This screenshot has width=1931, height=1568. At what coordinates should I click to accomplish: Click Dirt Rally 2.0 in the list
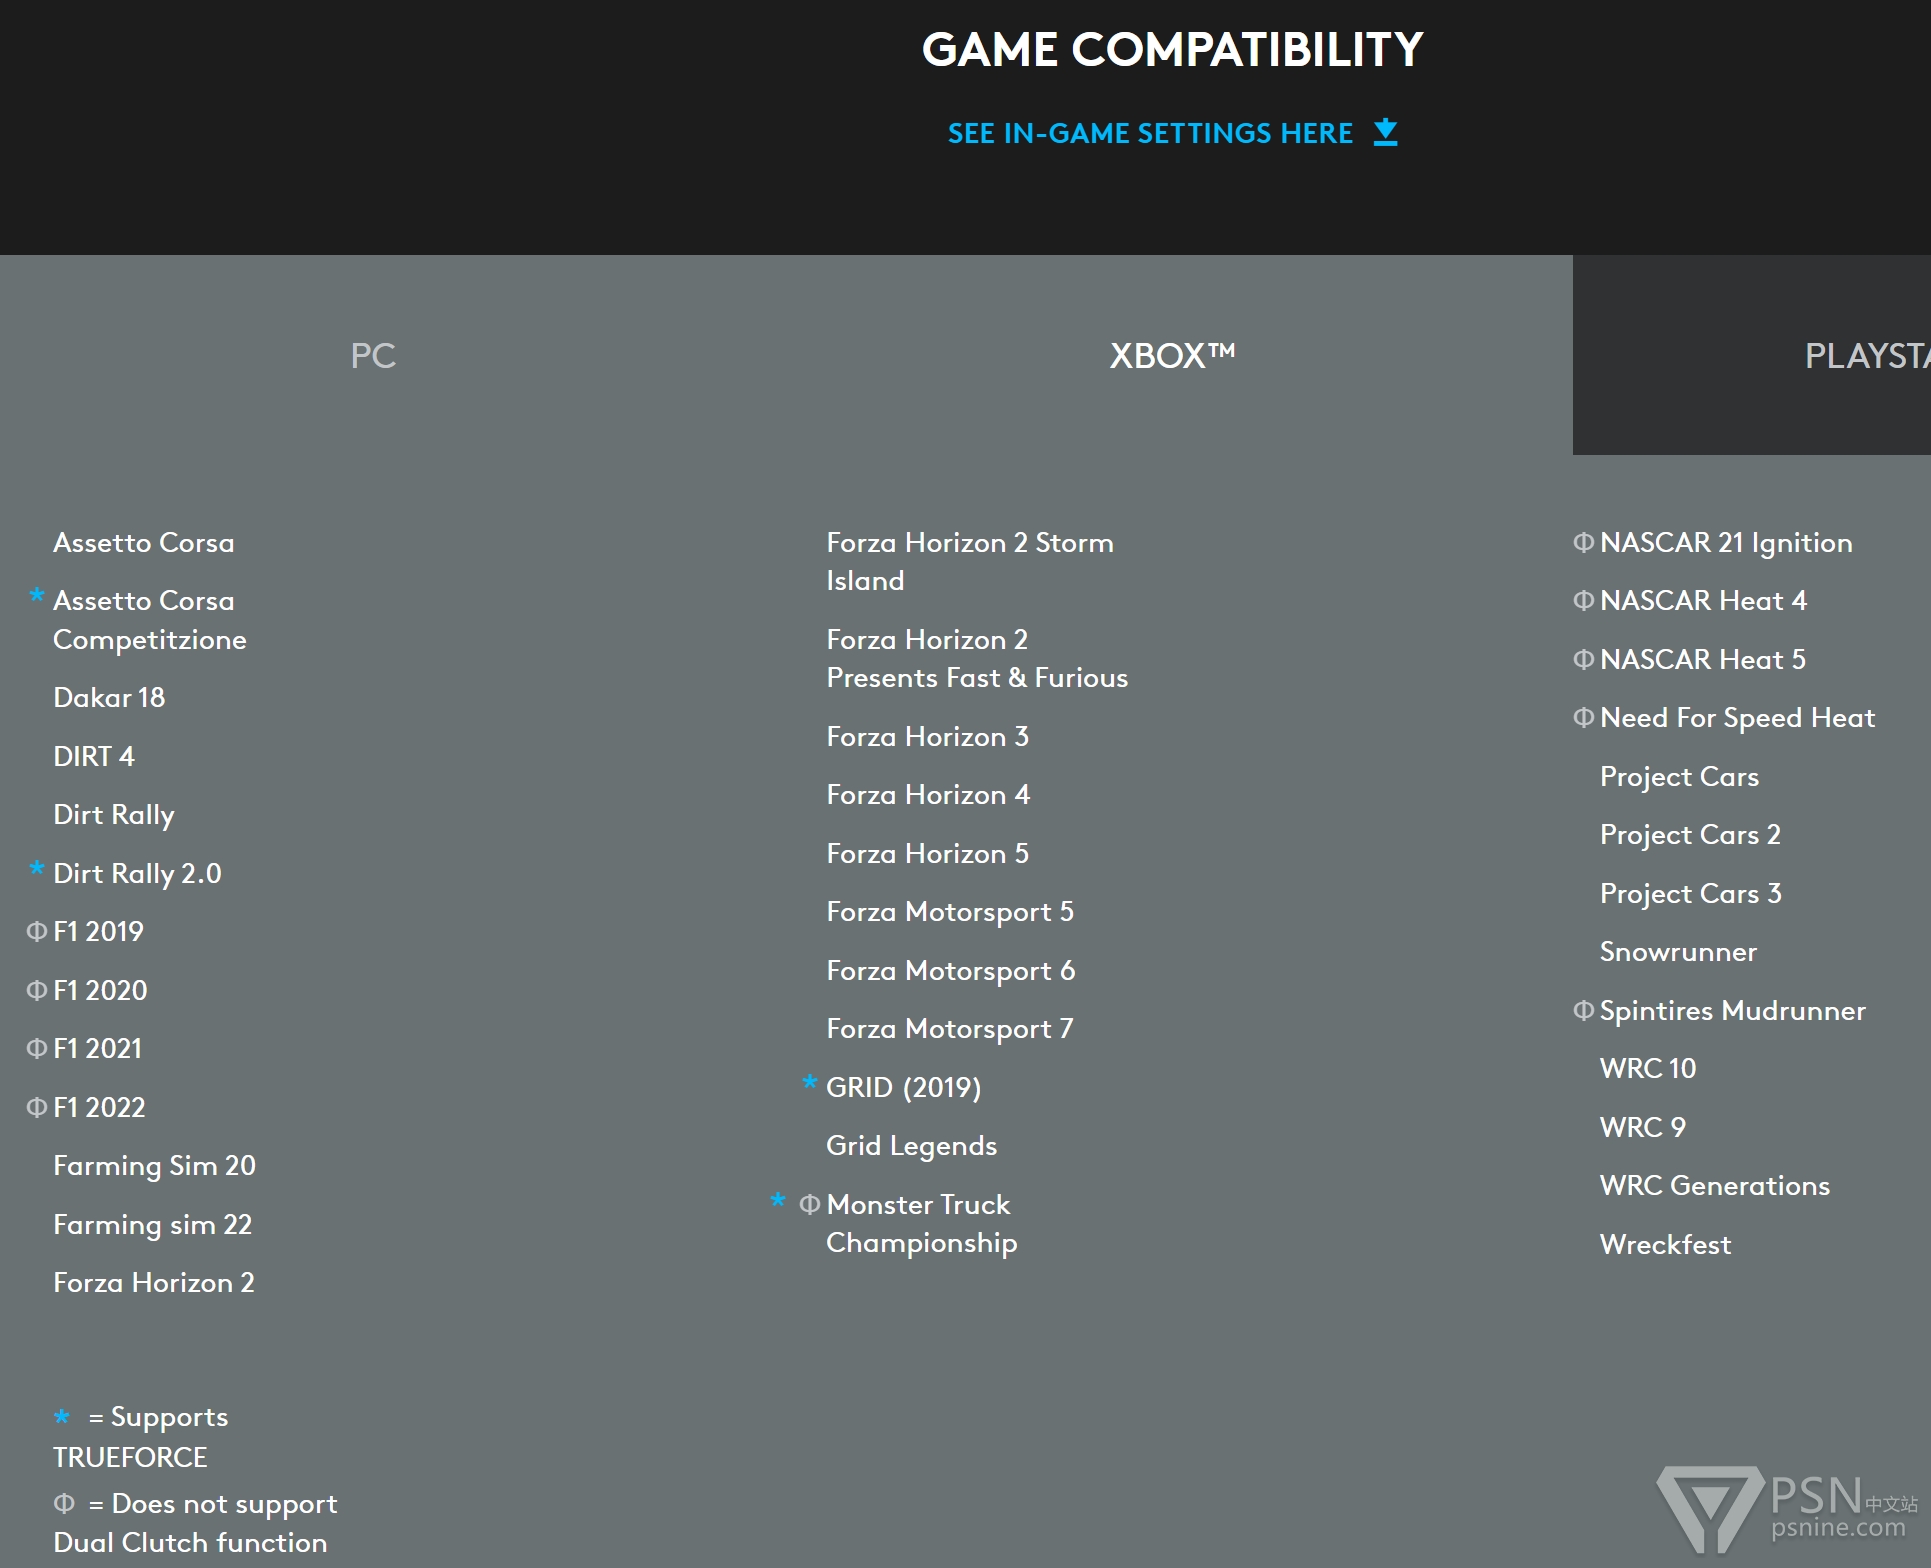[x=137, y=873]
